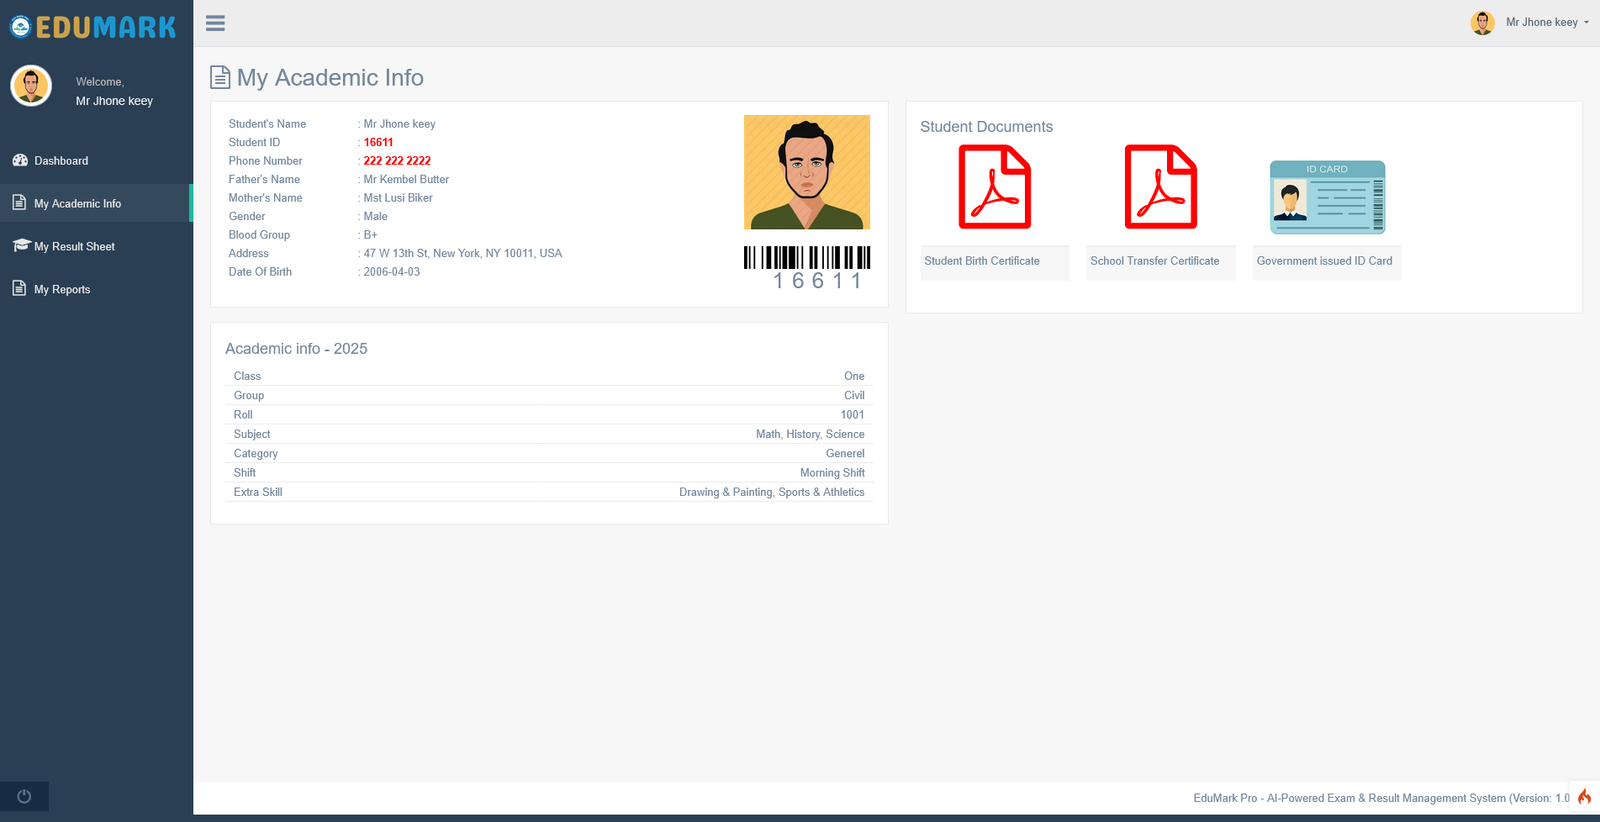Open the top-right user avatar menu
This screenshot has height=822, width=1600.
pyautogui.click(x=1482, y=22)
